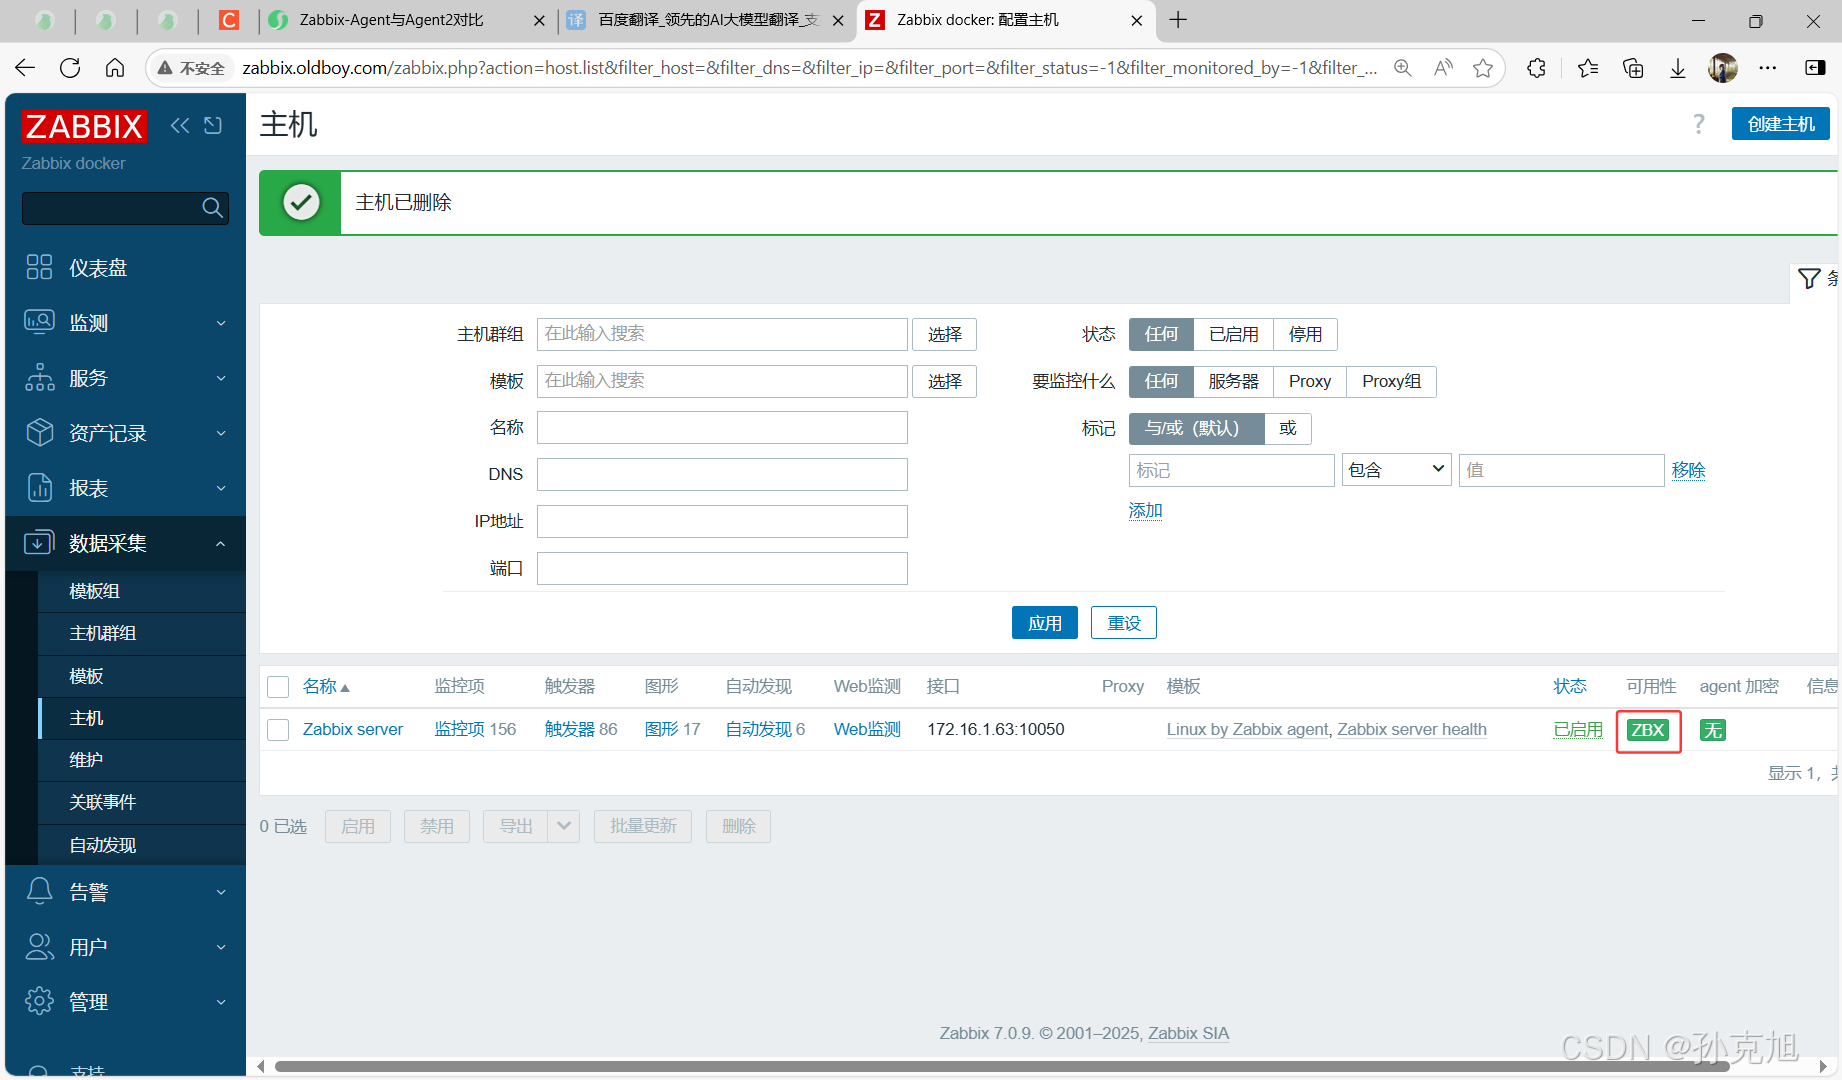This screenshot has height=1080, width=1842.
Task: Open the 包含 tag operator dropdown
Action: [1397, 470]
